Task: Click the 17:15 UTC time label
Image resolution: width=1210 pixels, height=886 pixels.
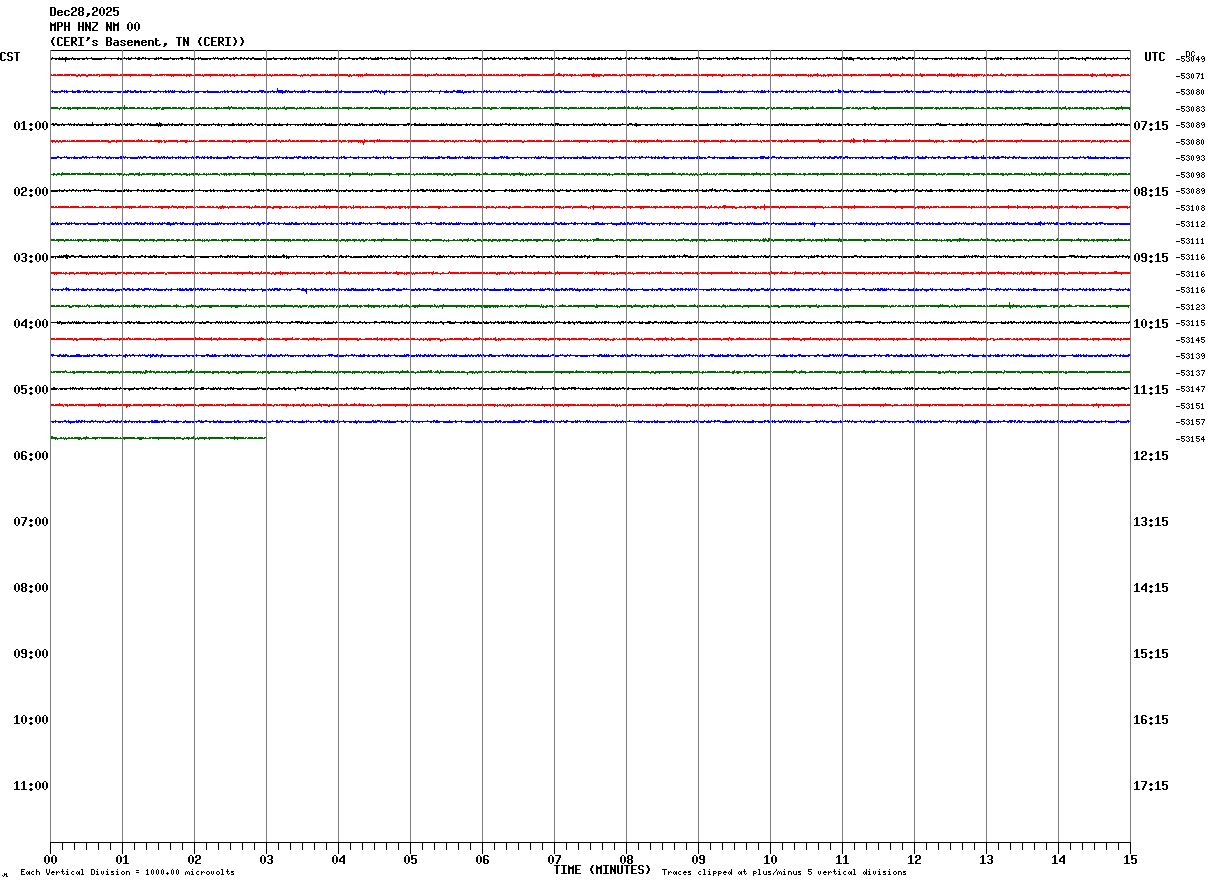Action: (1150, 786)
